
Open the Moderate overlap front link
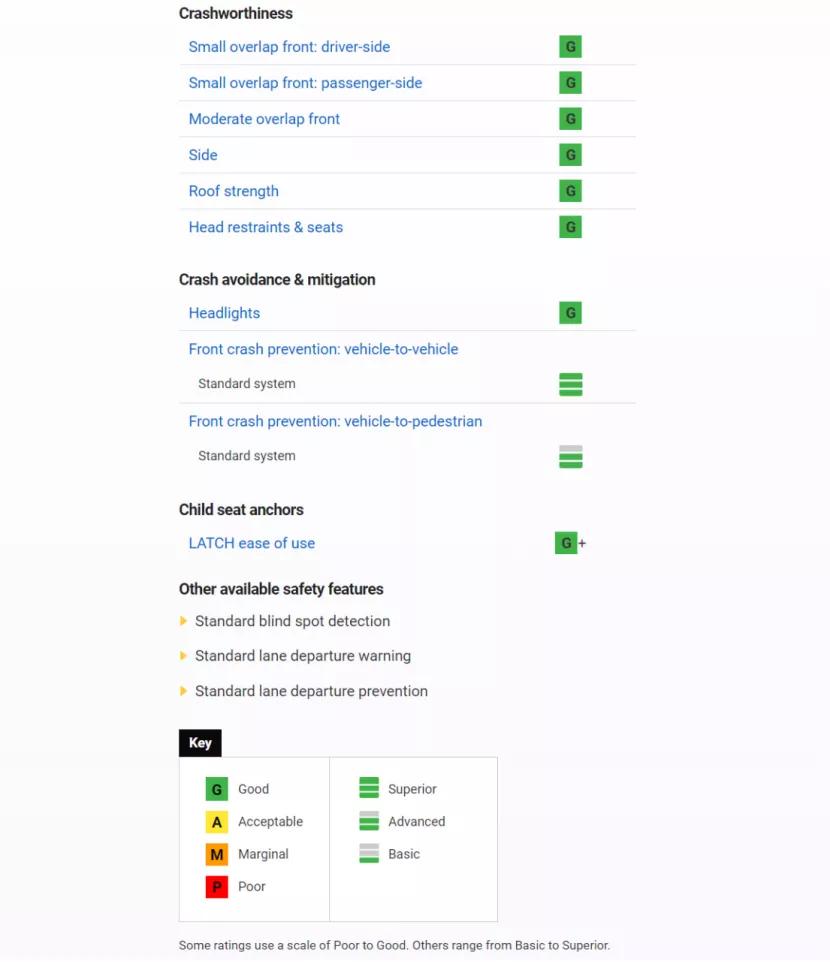[264, 119]
